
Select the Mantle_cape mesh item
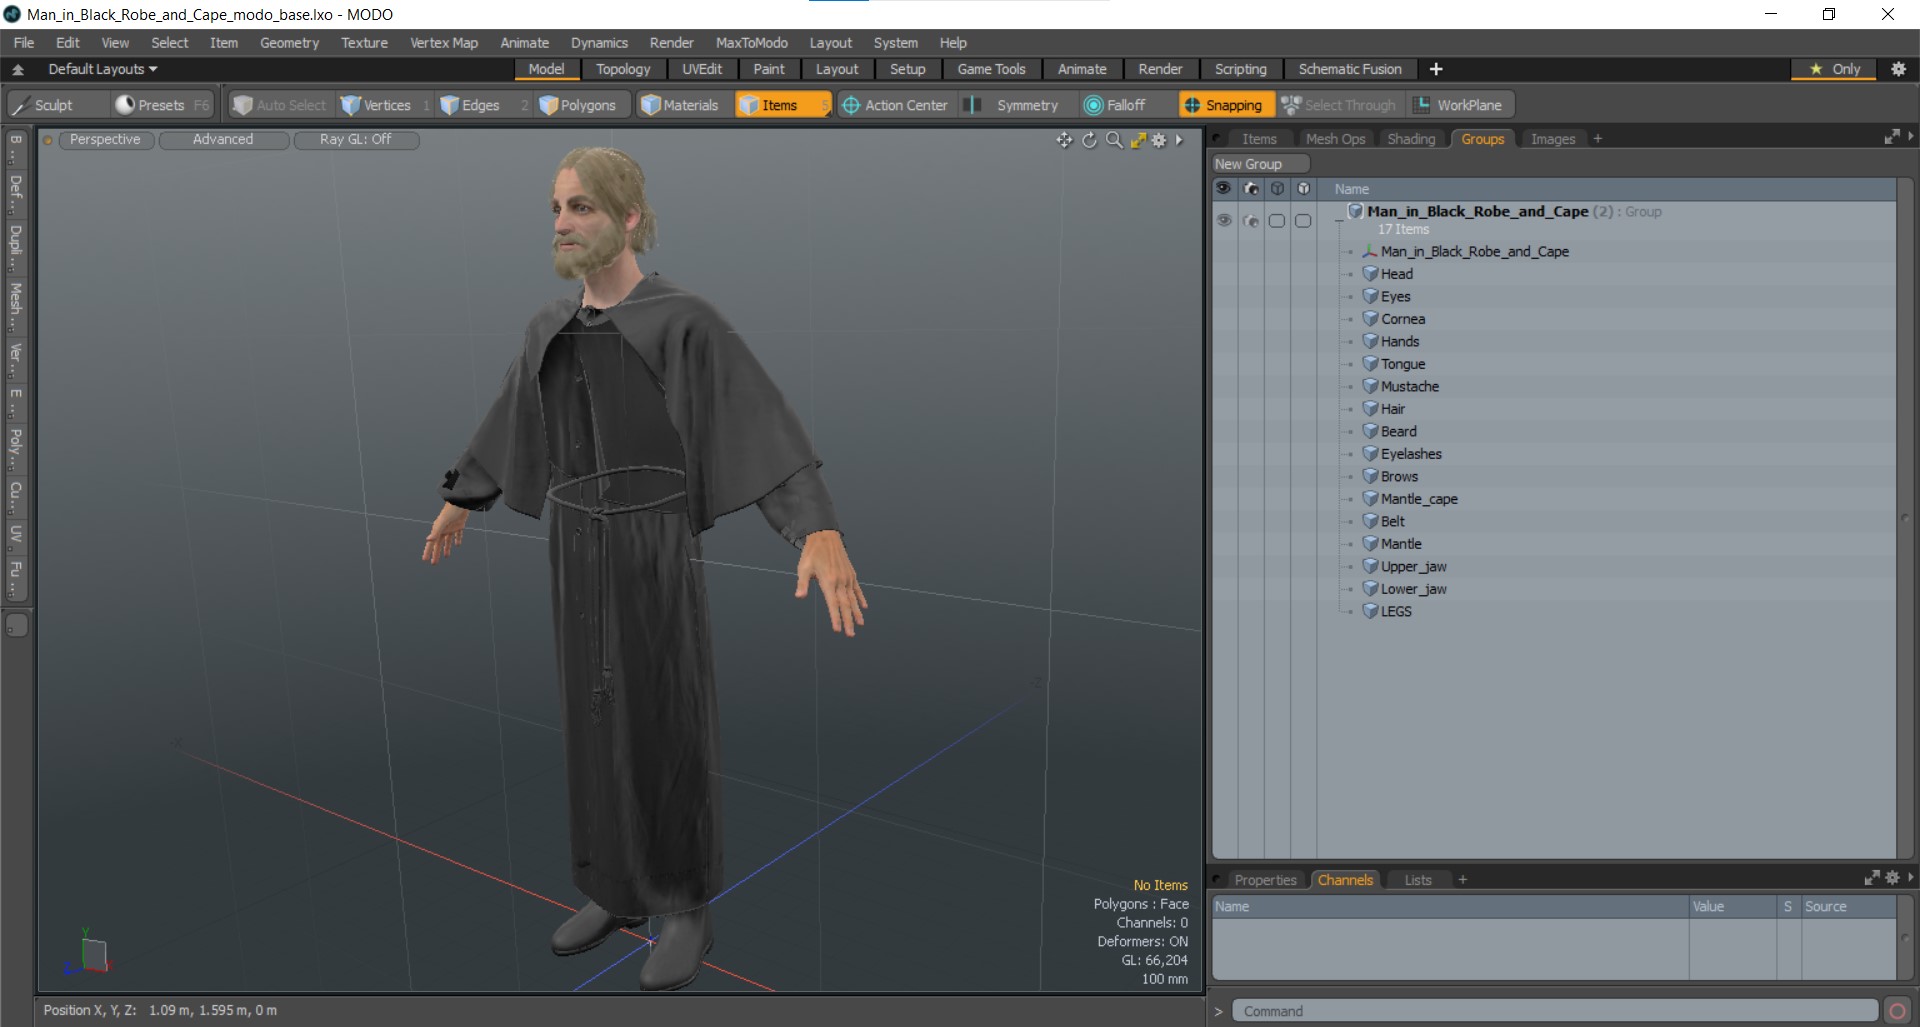1419,499
